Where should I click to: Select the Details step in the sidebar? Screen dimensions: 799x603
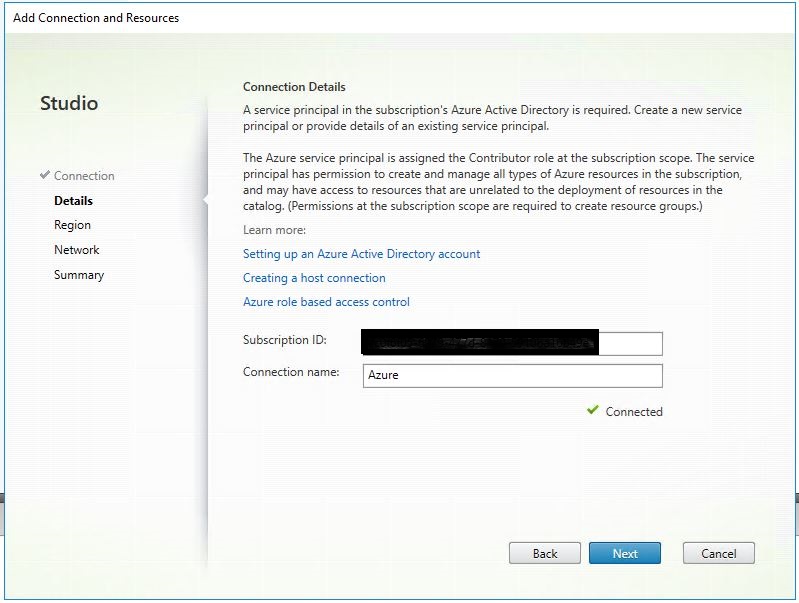pos(73,201)
